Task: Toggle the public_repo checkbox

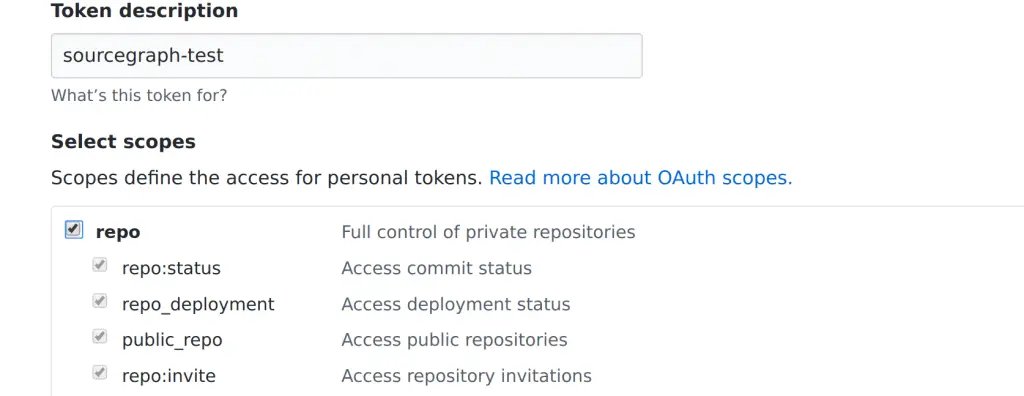Action: (x=99, y=337)
